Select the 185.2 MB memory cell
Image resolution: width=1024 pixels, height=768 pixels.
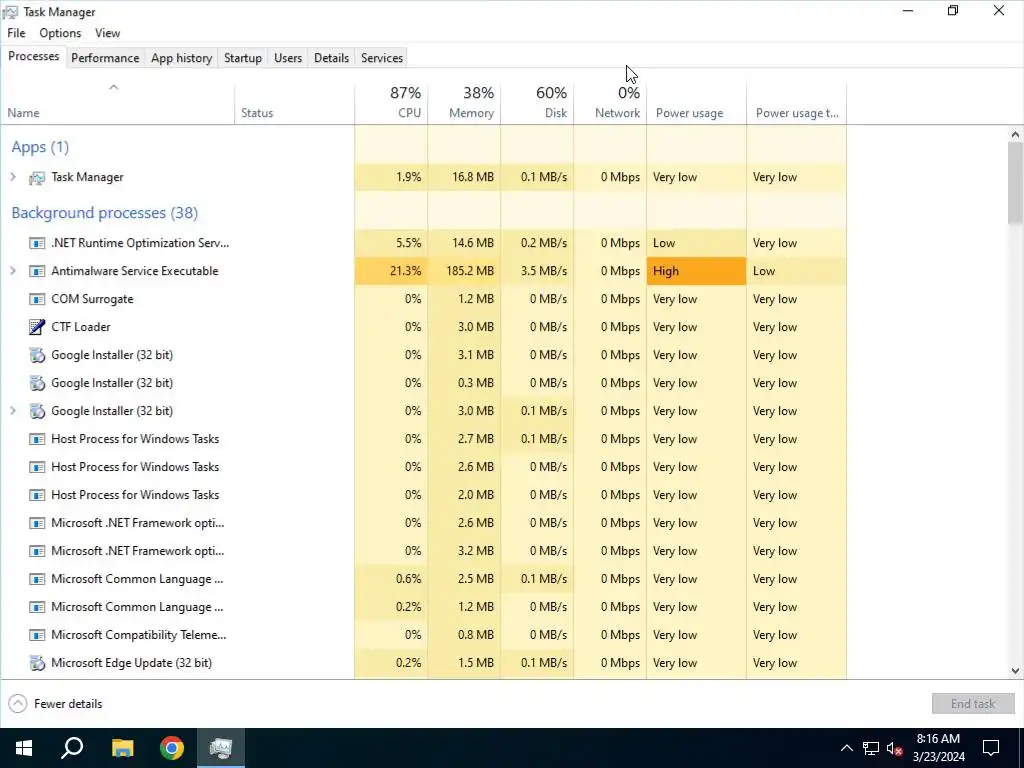click(464, 271)
